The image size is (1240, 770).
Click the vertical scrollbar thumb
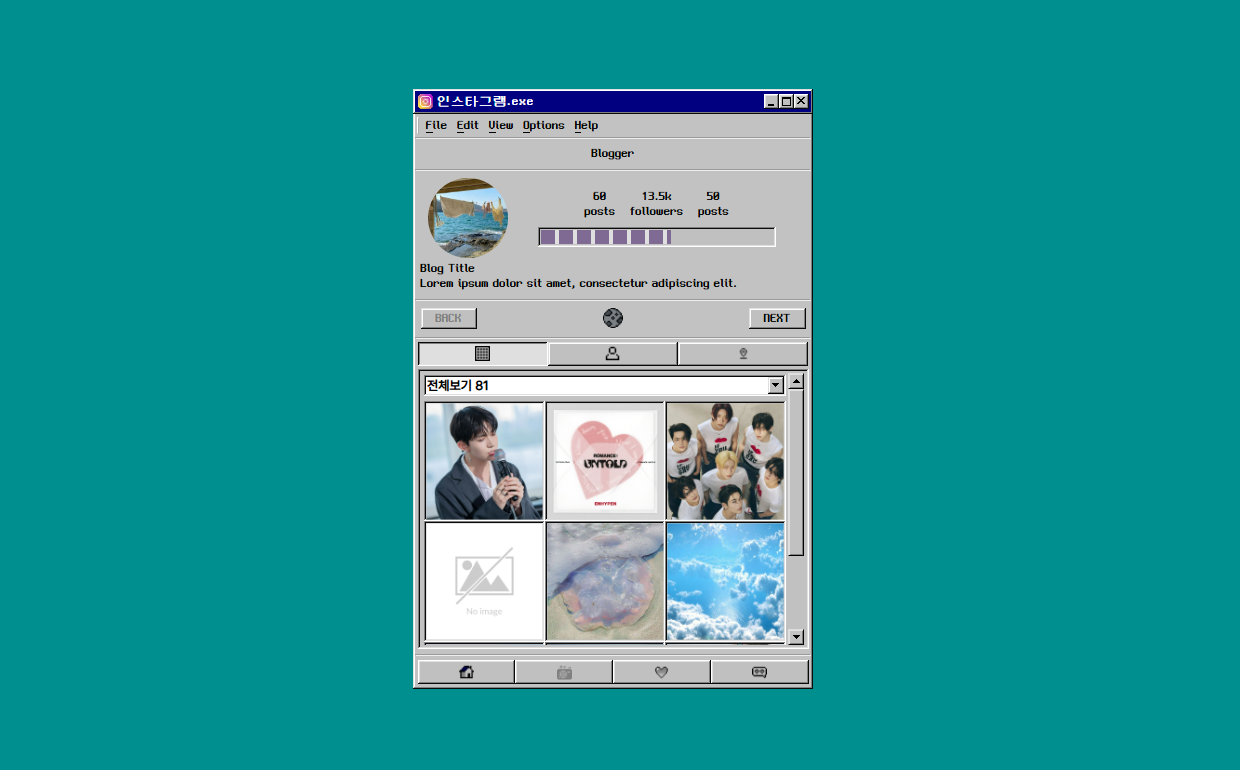[x=796, y=472]
